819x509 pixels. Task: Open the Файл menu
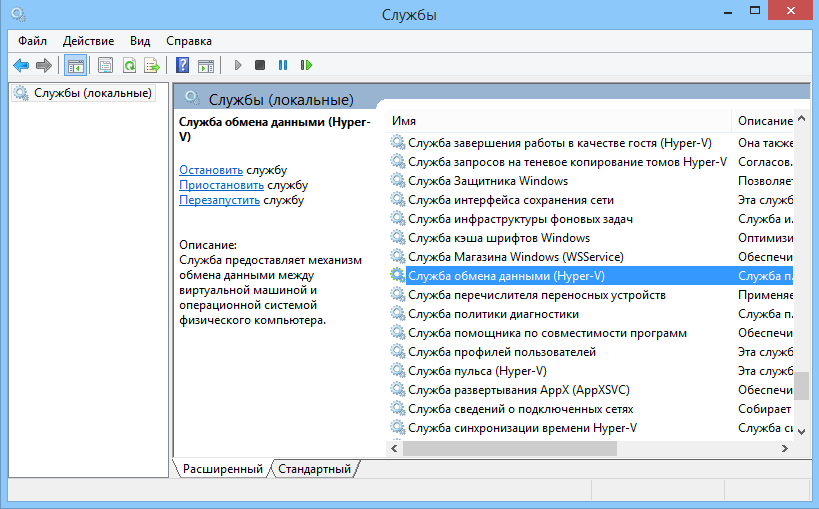[32, 41]
